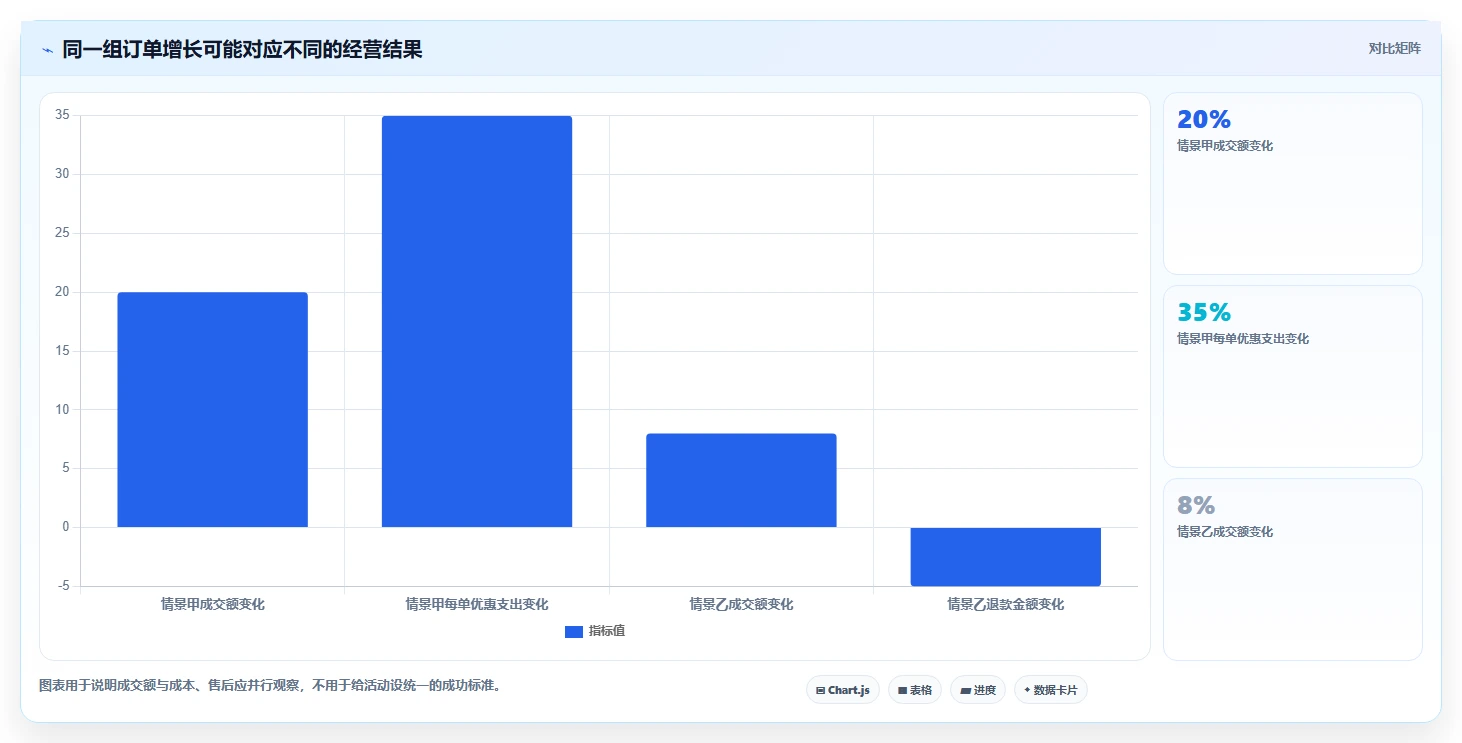This screenshot has width=1462, height=743.
Task: Click the 35% value on the second card
Action: pyautogui.click(x=1204, y=313)
